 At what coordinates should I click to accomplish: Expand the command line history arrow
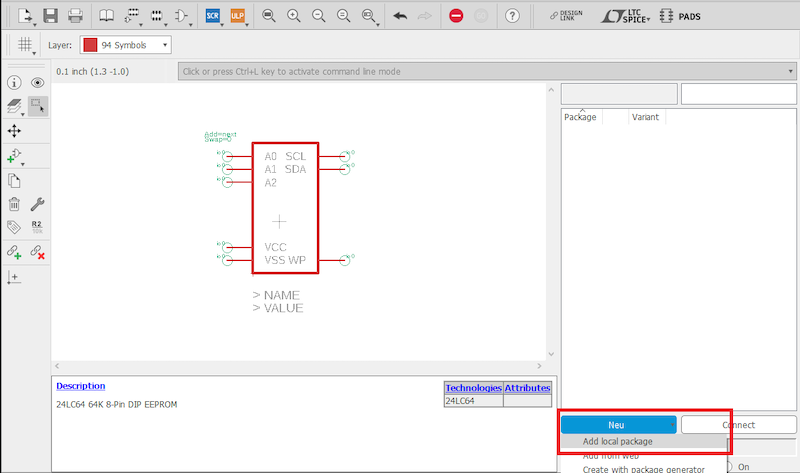(x=791, y=71)
